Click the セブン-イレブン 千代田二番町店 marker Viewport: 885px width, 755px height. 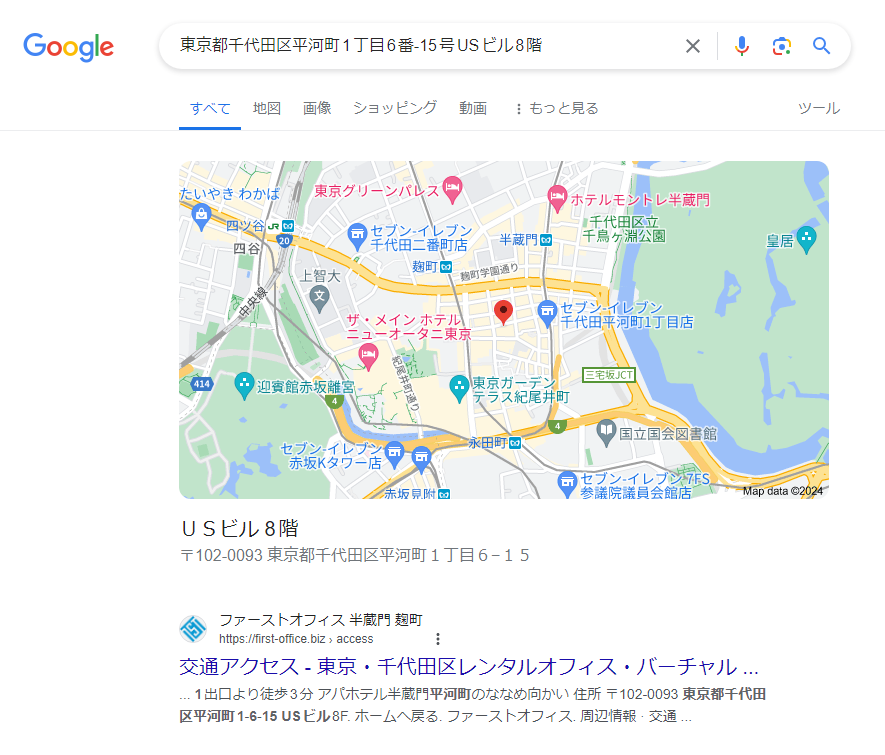tap(357, 236)
